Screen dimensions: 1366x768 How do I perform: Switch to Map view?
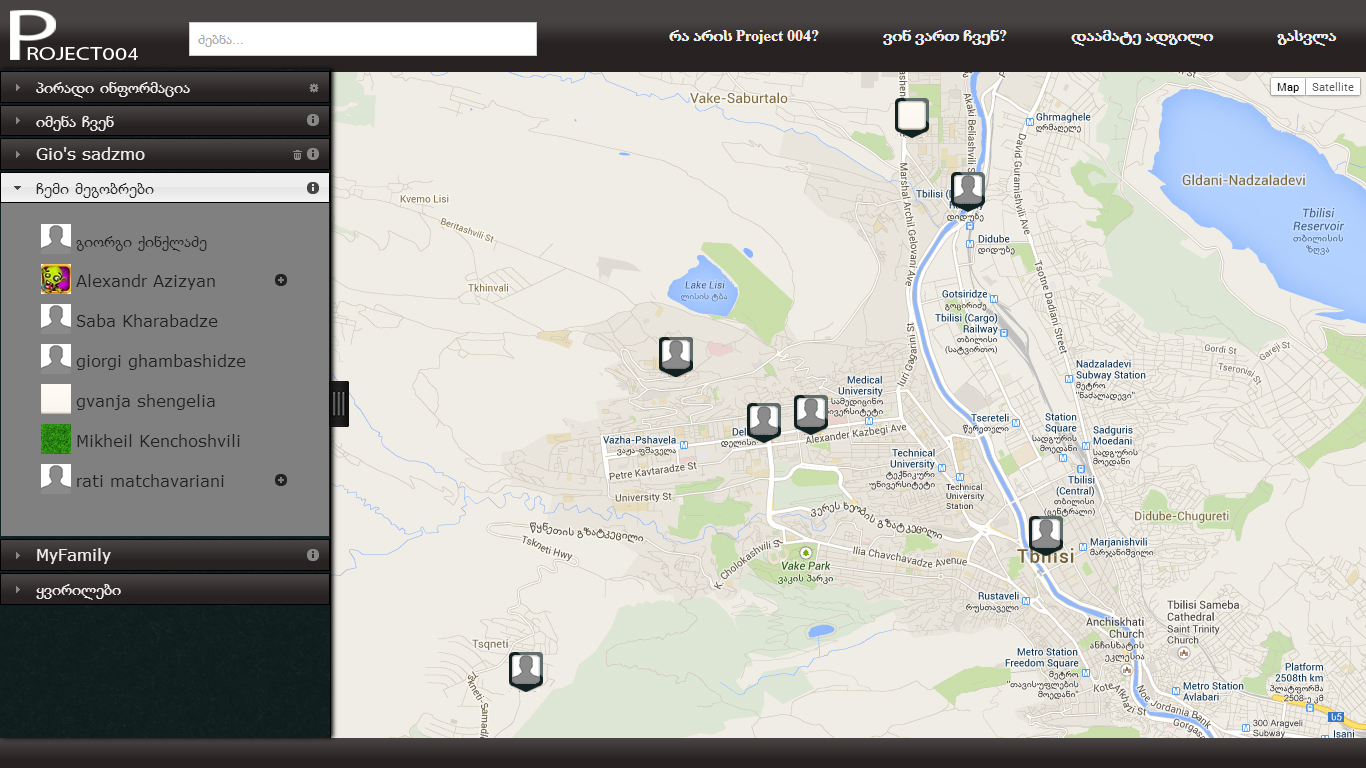1288,87
